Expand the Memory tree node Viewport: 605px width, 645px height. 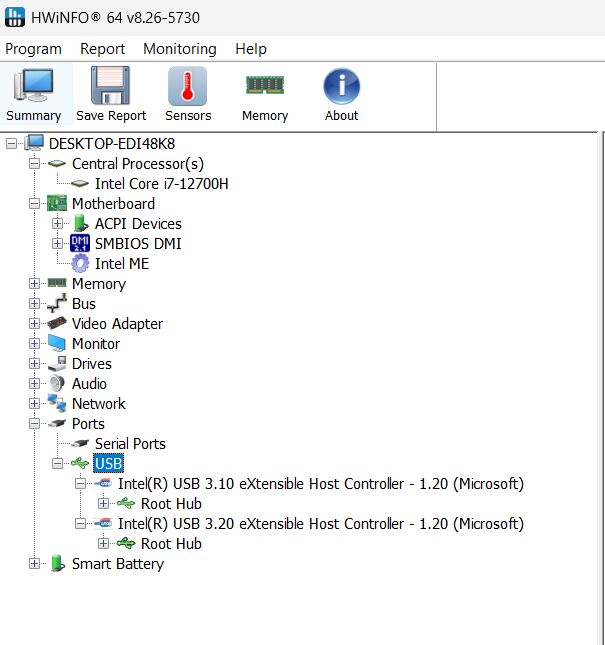click(35, 283)
